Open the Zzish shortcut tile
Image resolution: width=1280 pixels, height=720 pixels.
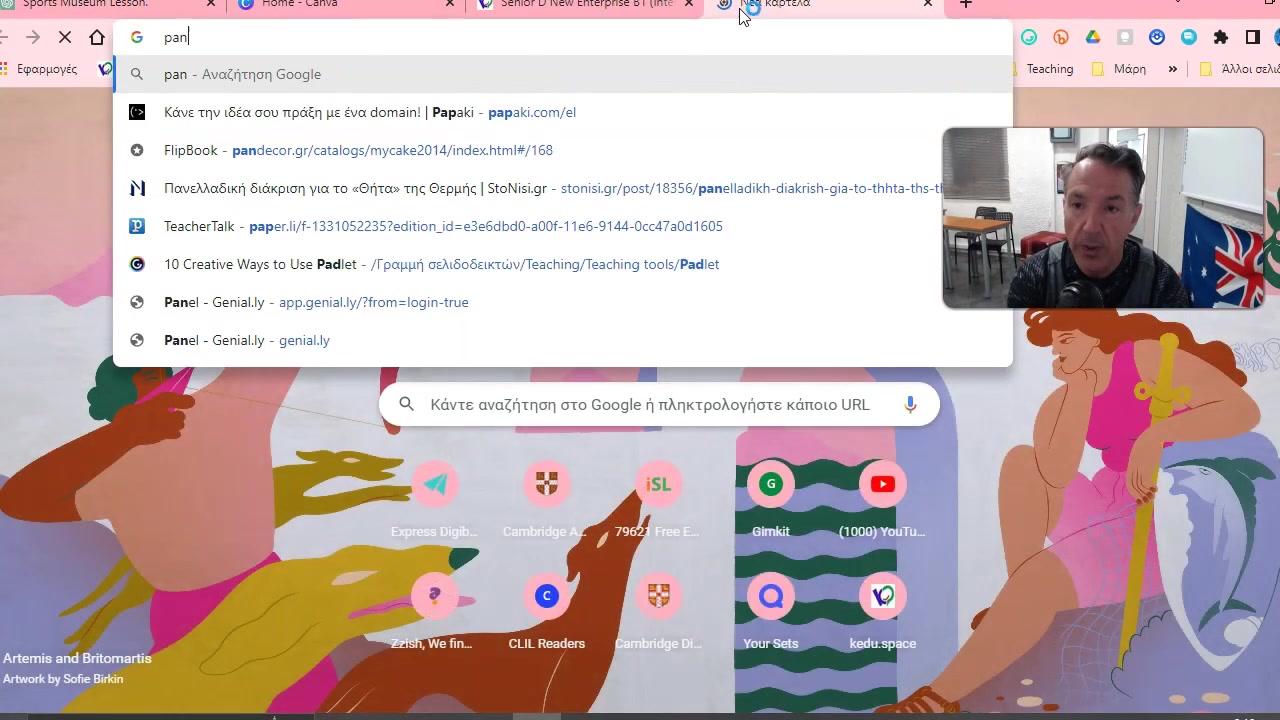point(435,611)
